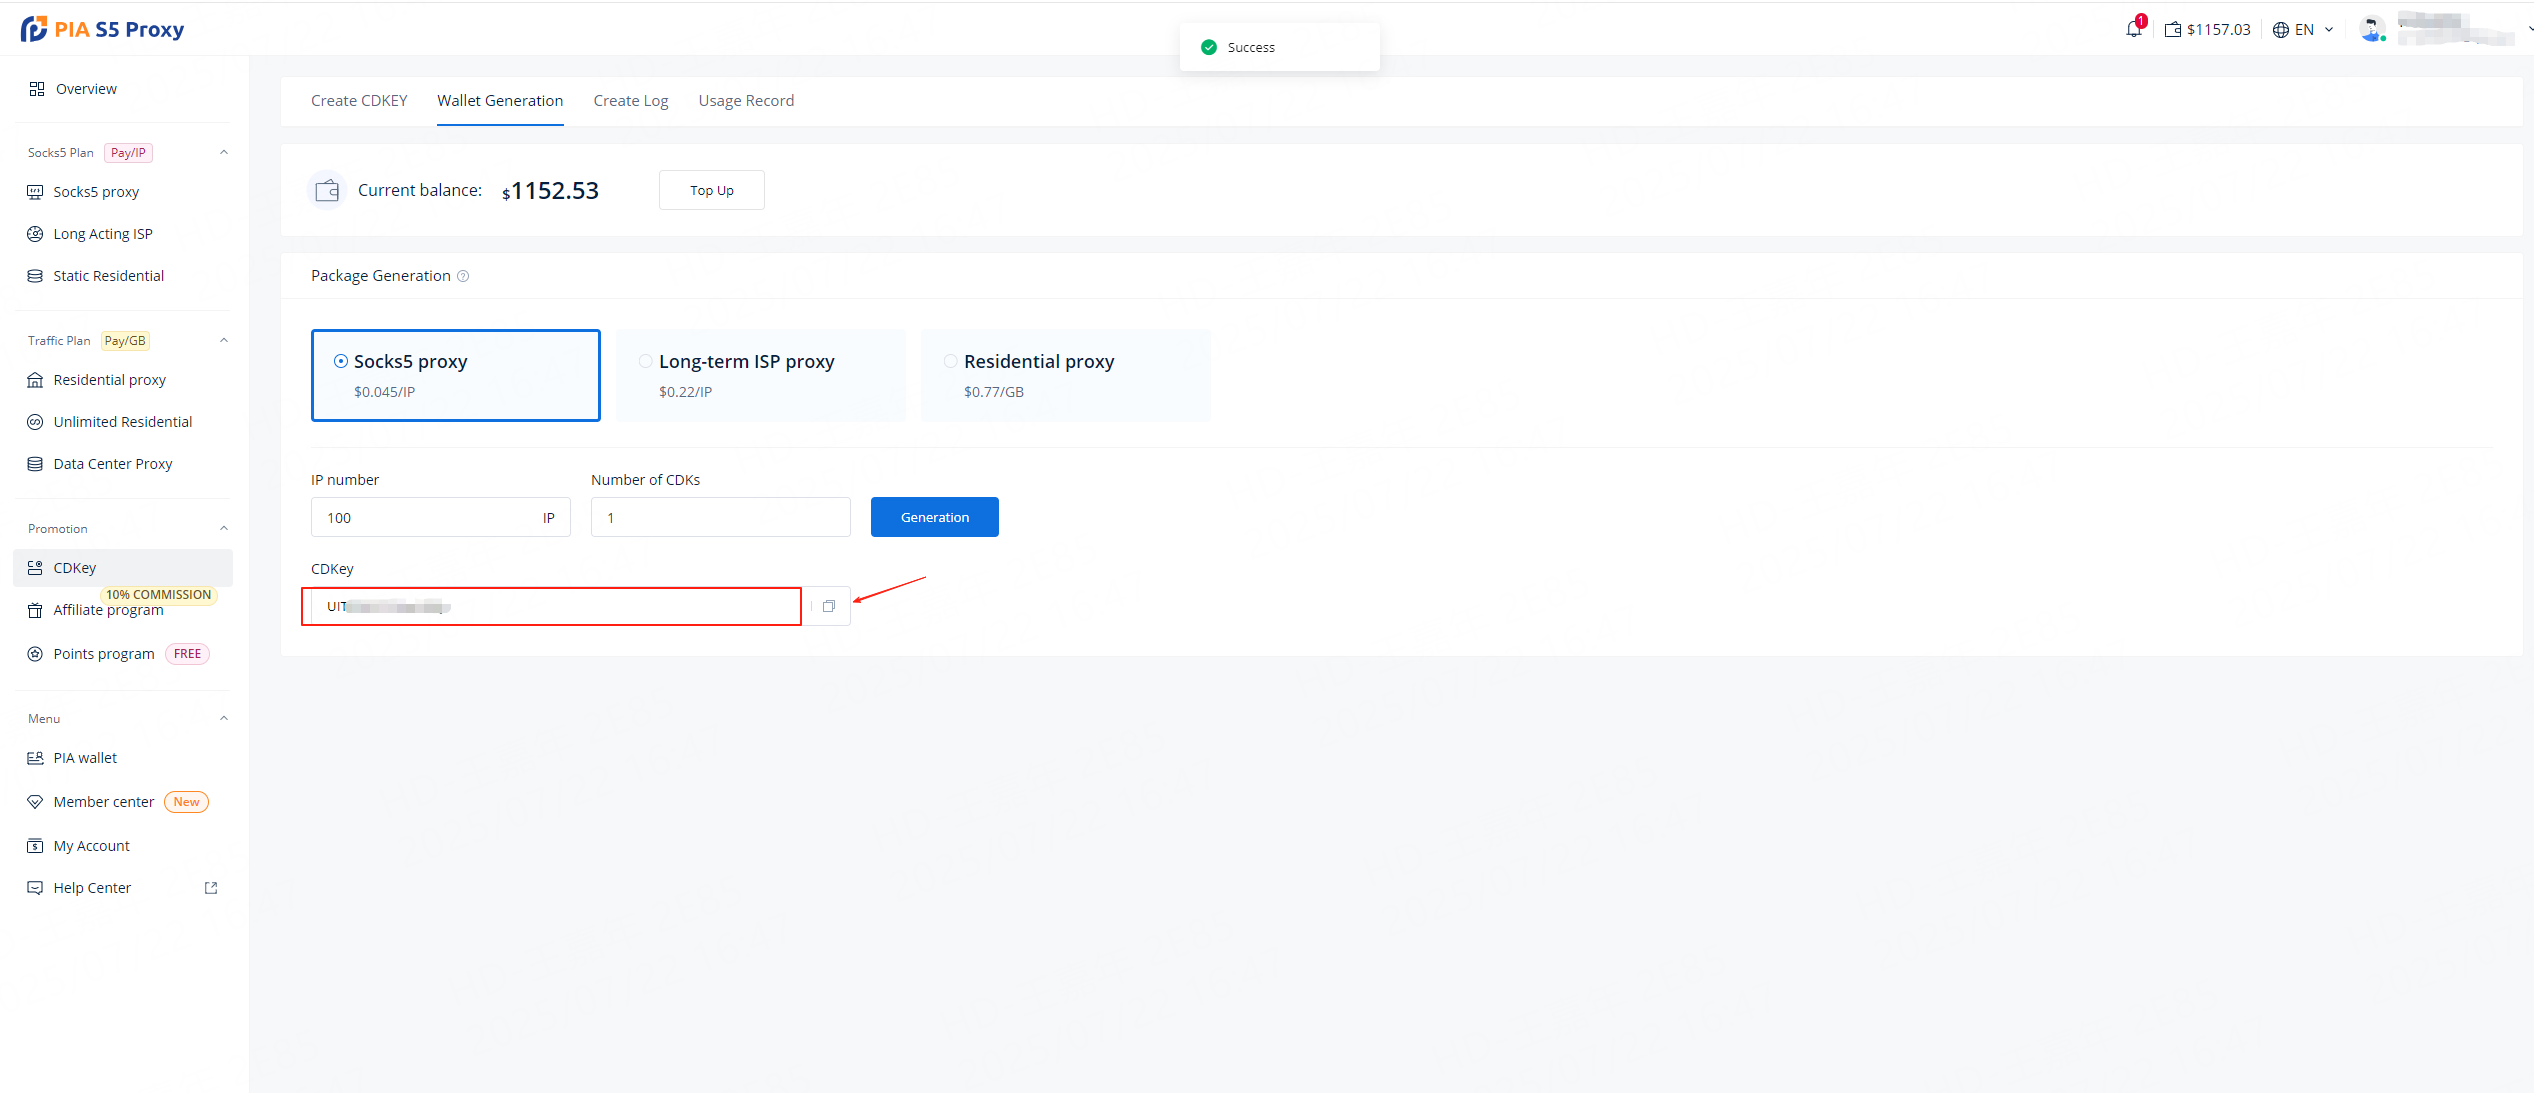Click the wallet balance icon in the header
Screen dimensions: 2534x1093
2173,30
